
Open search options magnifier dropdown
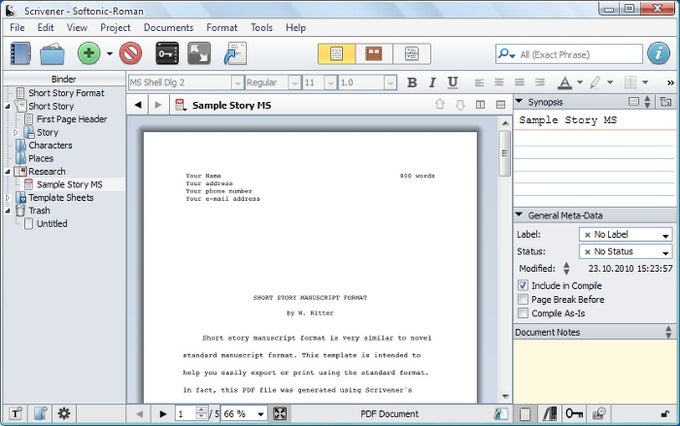(x=506, y=54)
